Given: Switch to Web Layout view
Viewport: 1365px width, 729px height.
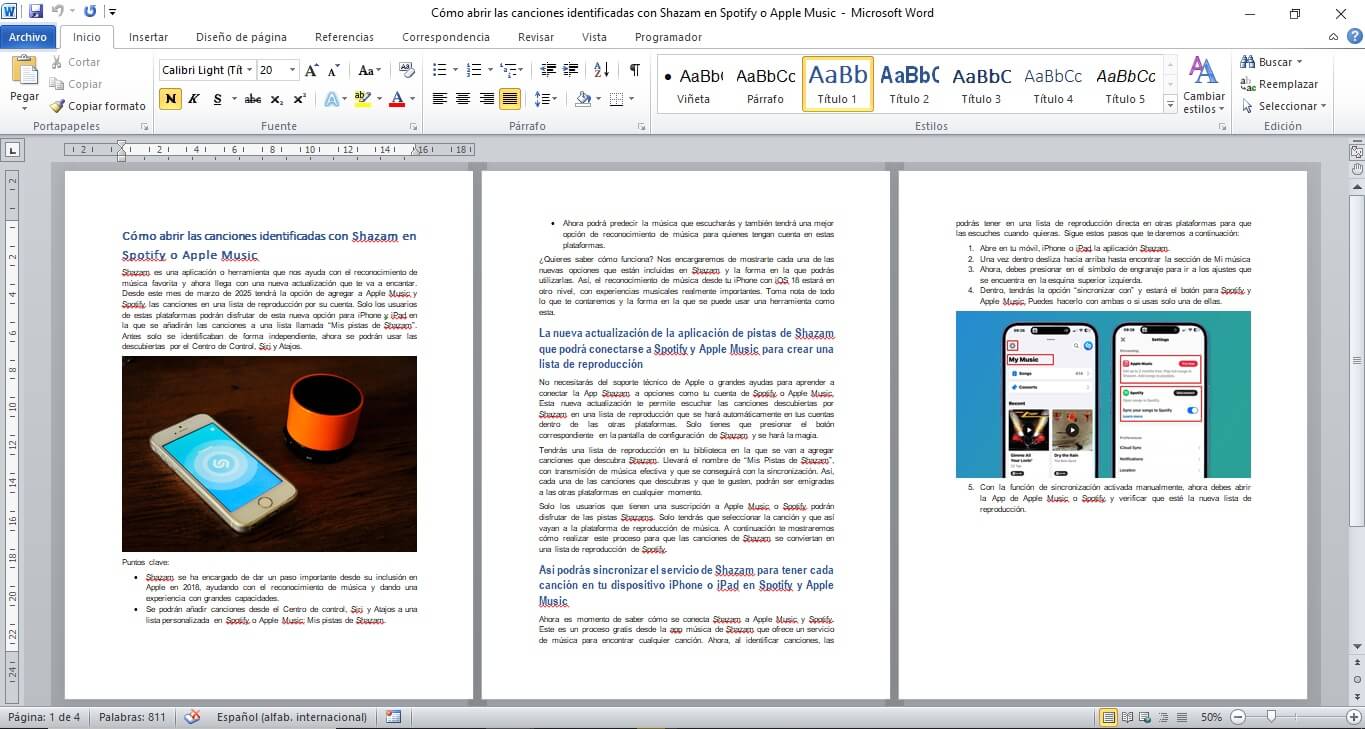Looking at the screenshot, I should tap(1147, 717).
